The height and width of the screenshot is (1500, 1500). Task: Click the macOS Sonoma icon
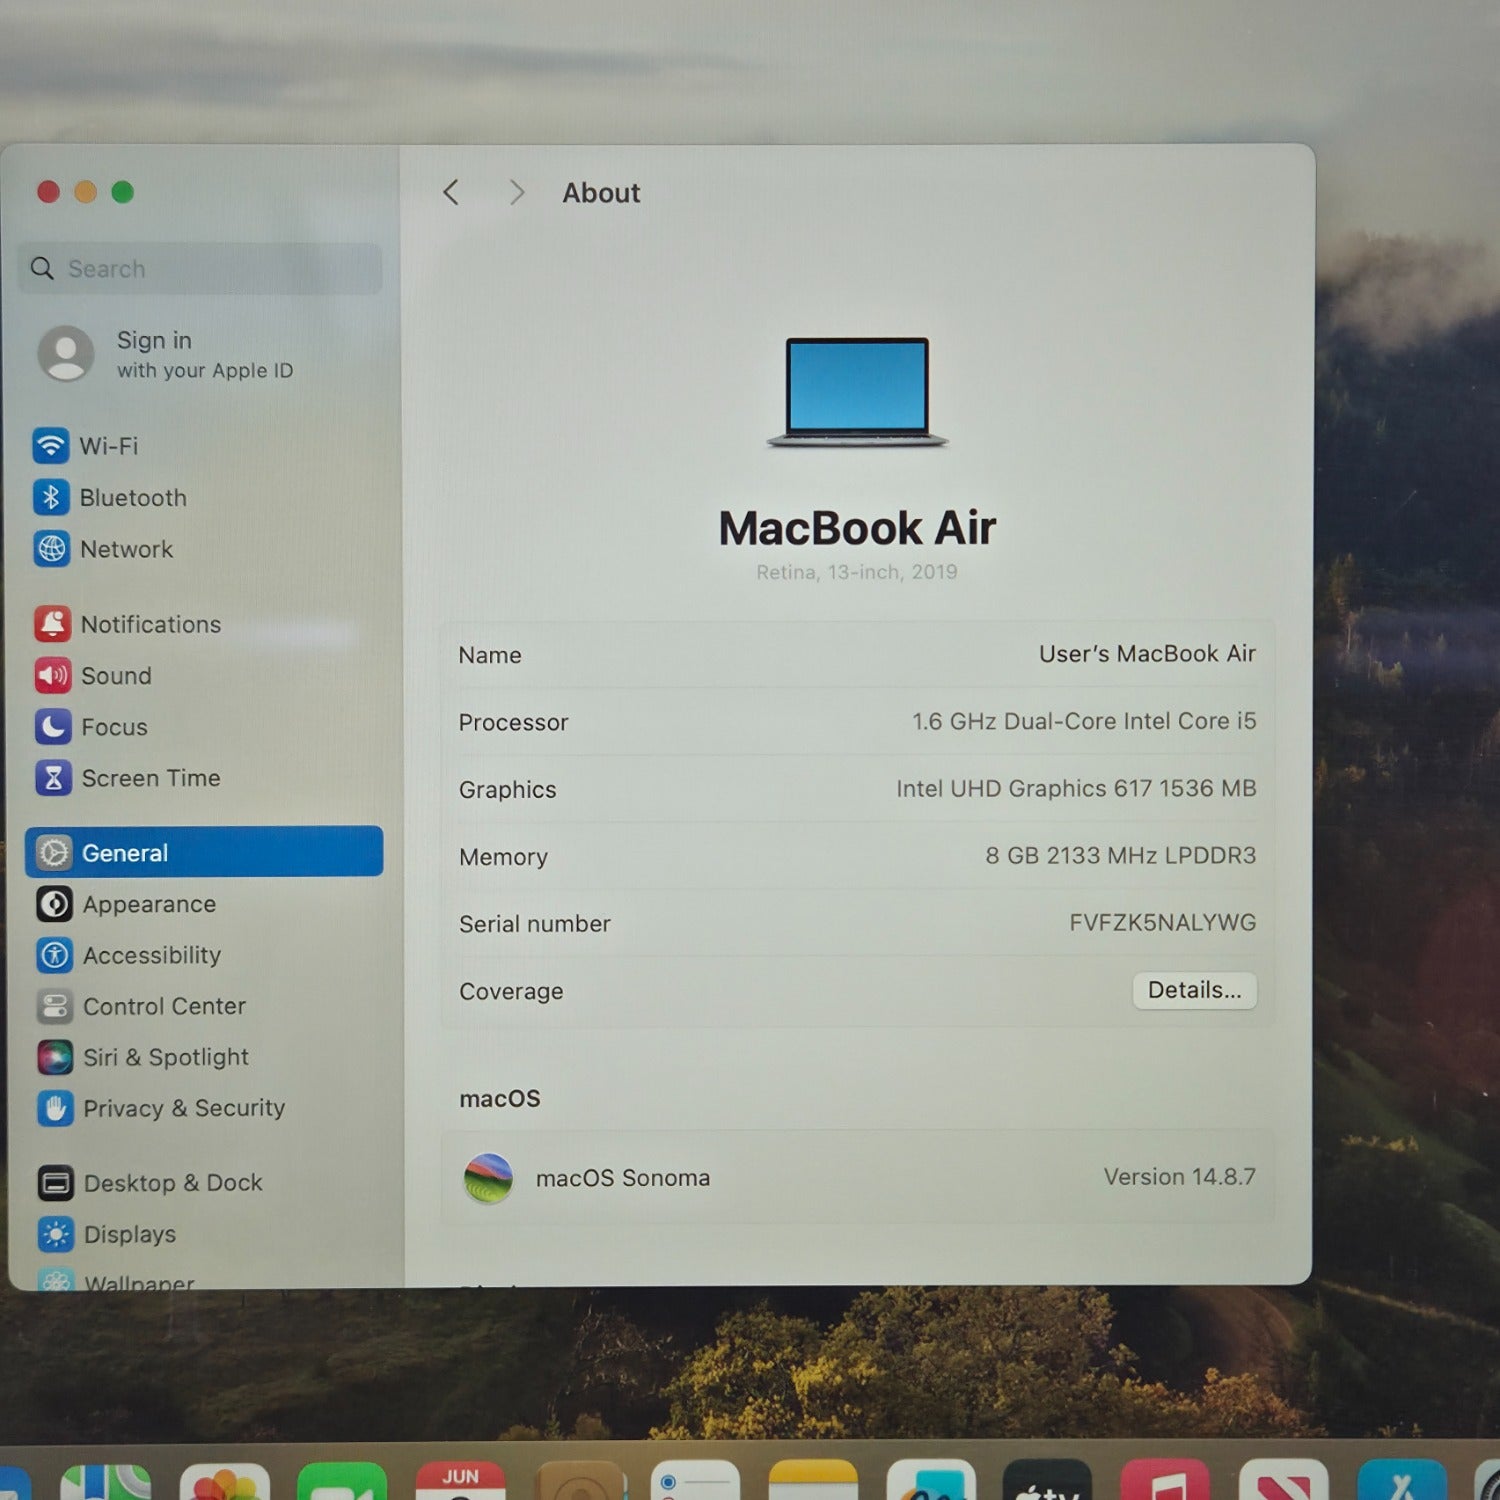point(488,1178)
